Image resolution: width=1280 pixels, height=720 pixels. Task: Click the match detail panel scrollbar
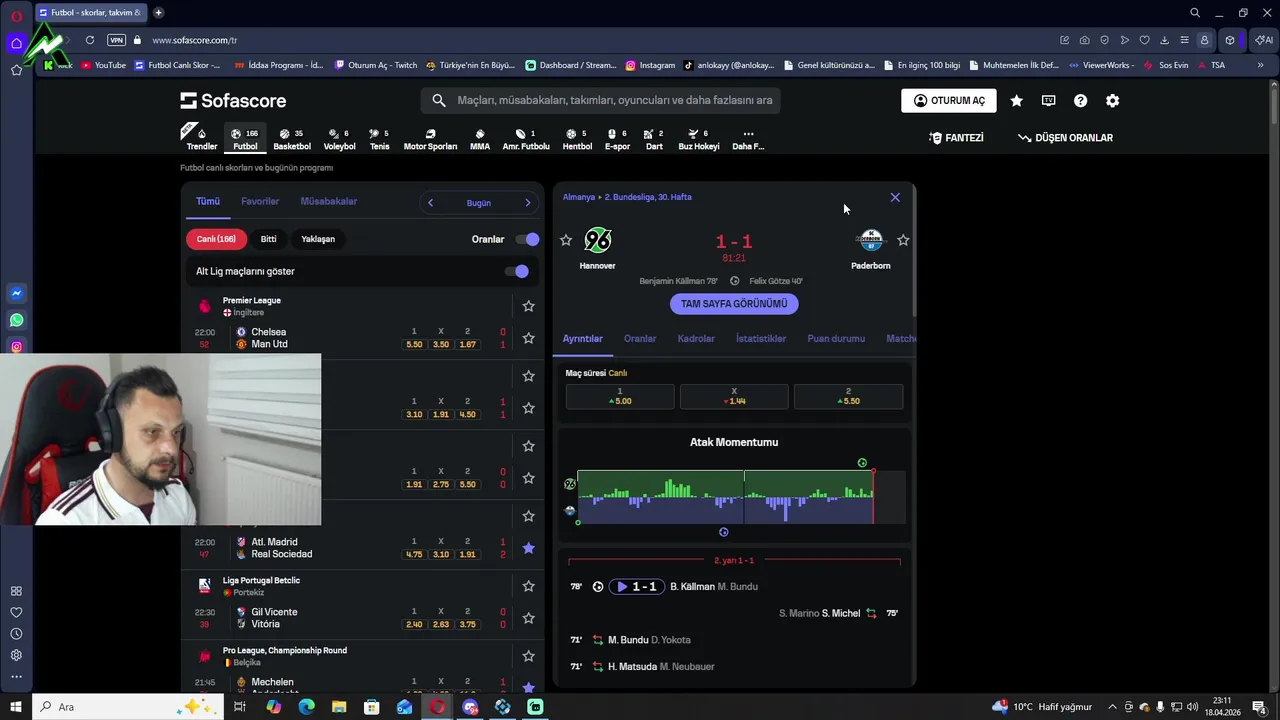[914, 253]
